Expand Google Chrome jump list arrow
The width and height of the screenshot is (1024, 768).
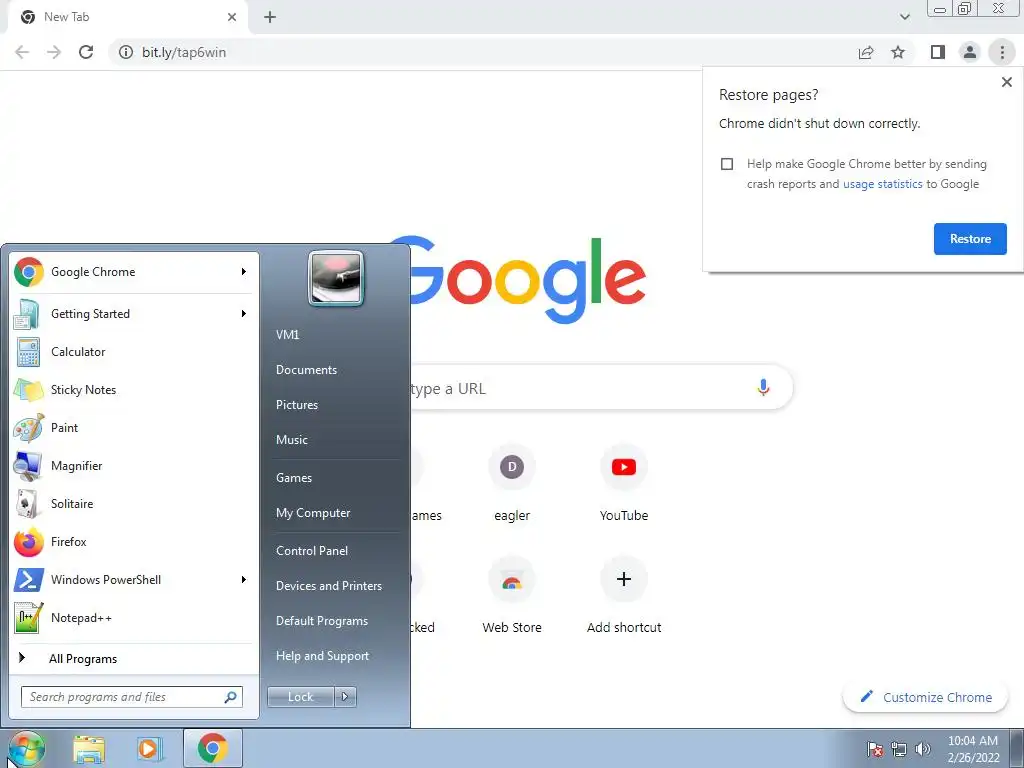click(x=244, y=272)
